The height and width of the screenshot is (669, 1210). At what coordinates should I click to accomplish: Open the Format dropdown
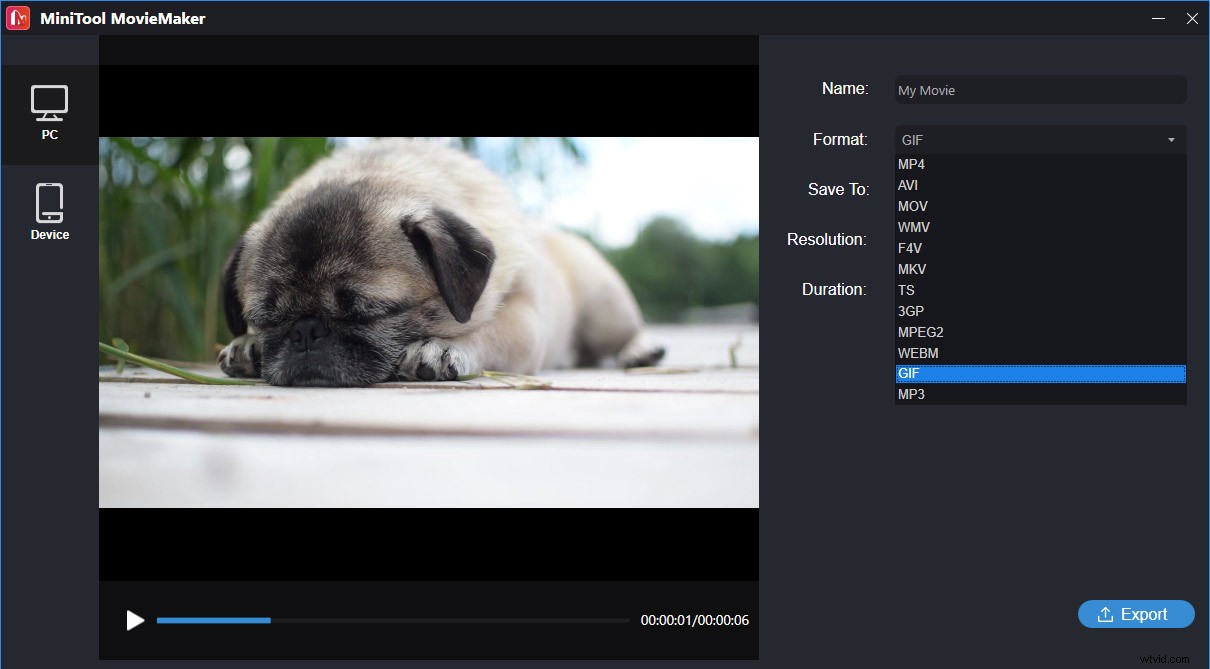(1040, 139)
